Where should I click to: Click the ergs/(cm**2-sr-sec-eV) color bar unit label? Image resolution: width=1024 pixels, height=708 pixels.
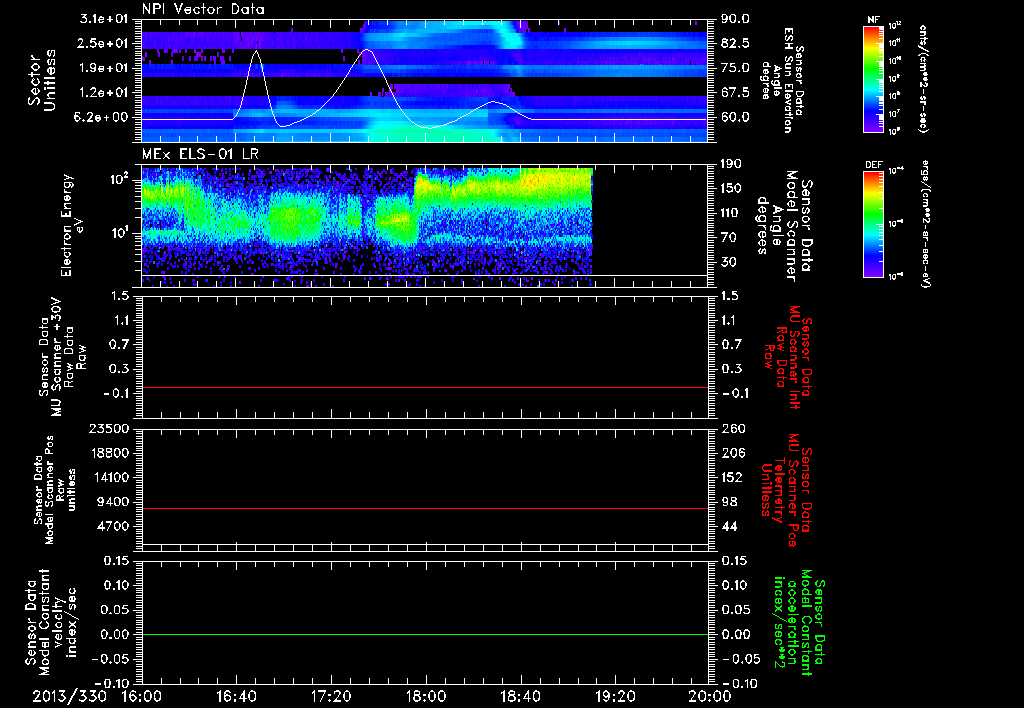tap(924, 224)
